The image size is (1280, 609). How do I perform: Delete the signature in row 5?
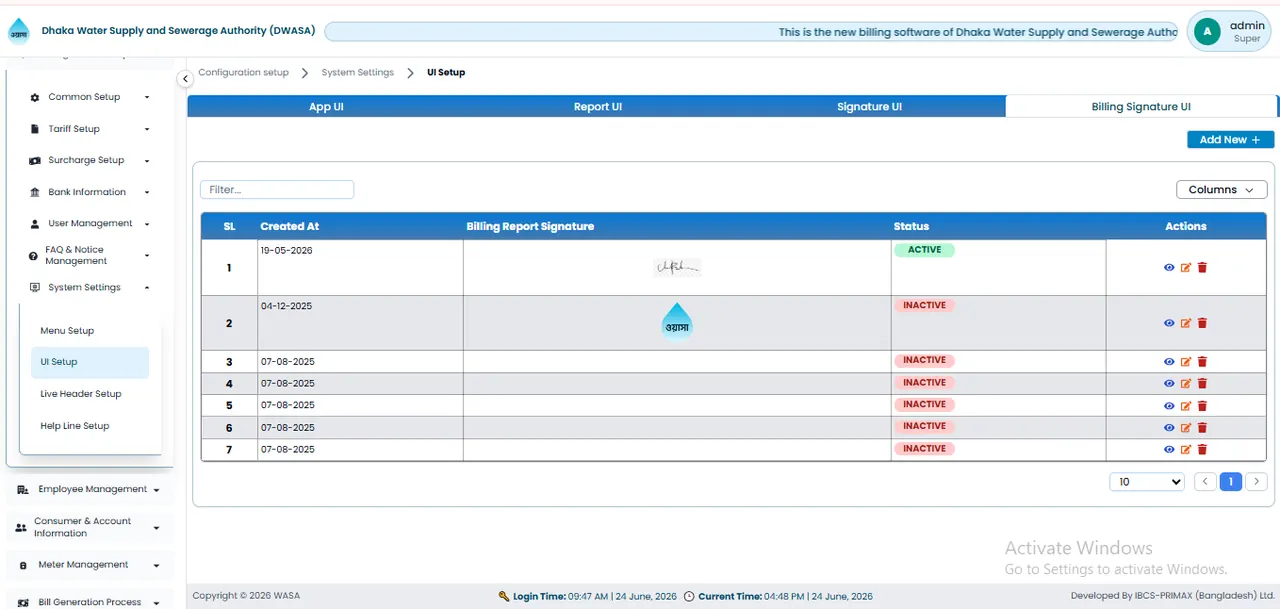(1202, 406)
